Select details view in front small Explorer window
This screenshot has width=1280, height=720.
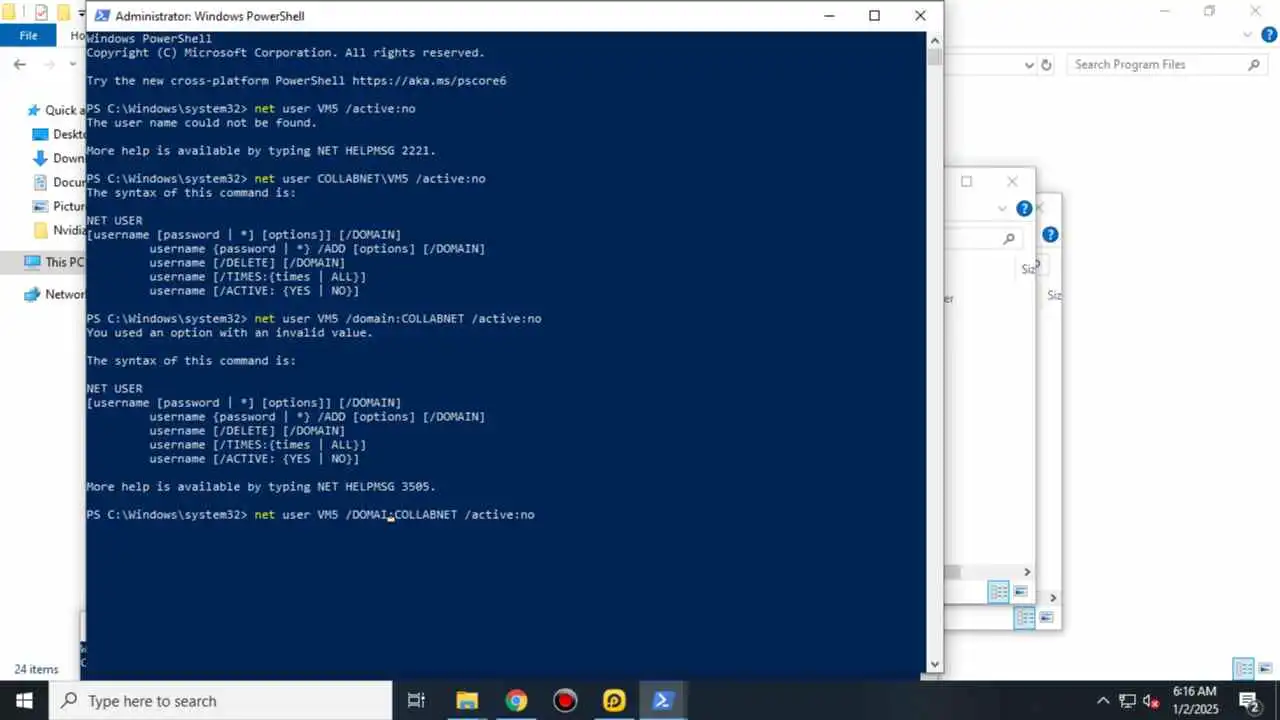tap(998, 592)
